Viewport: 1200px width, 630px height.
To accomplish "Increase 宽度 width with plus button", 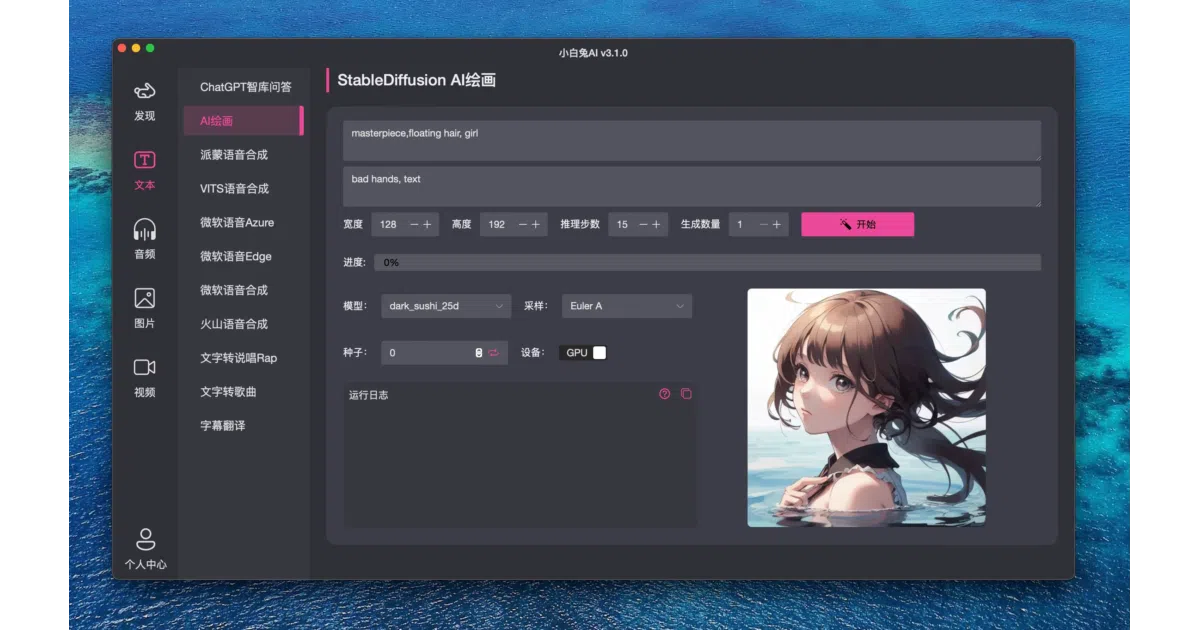I will coord(428,225).
